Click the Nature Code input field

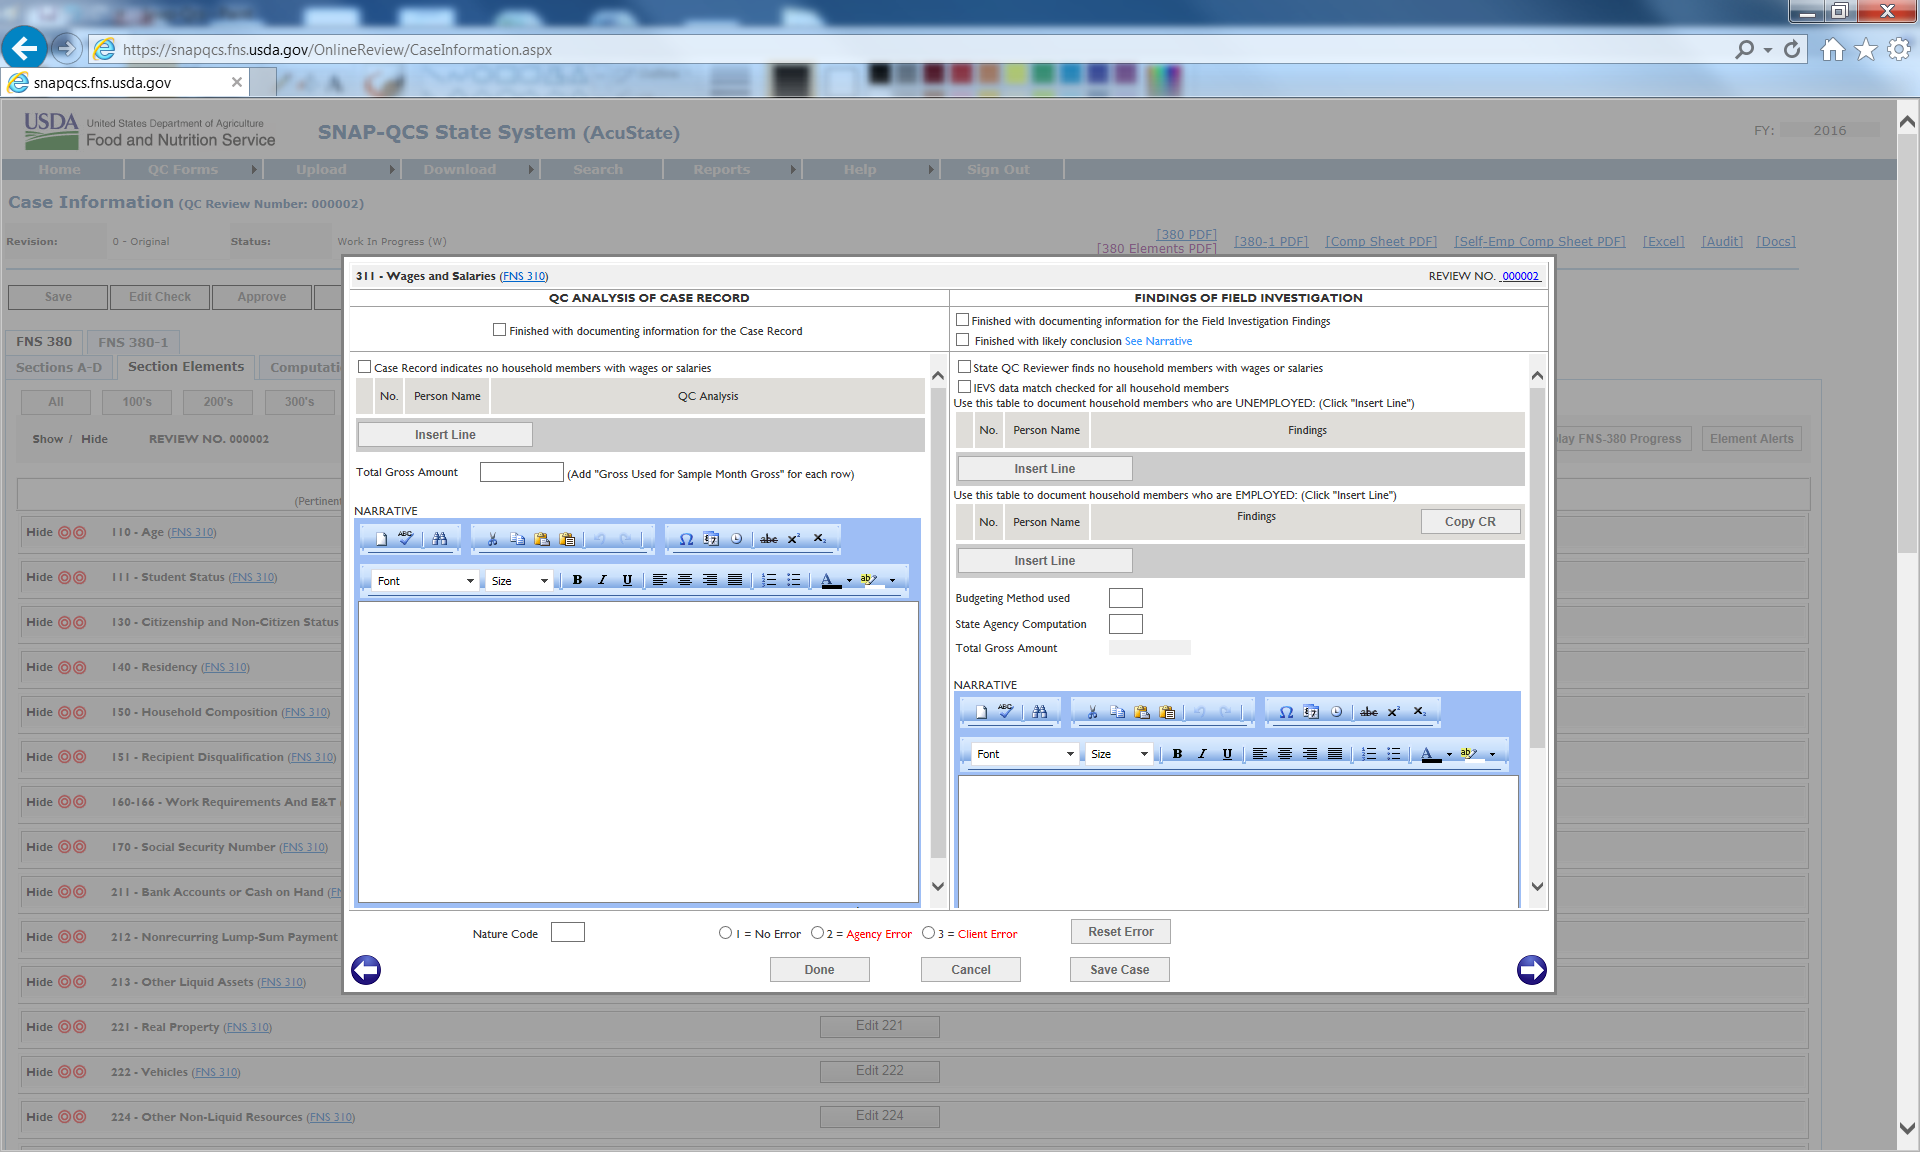[x=567, y=932]
